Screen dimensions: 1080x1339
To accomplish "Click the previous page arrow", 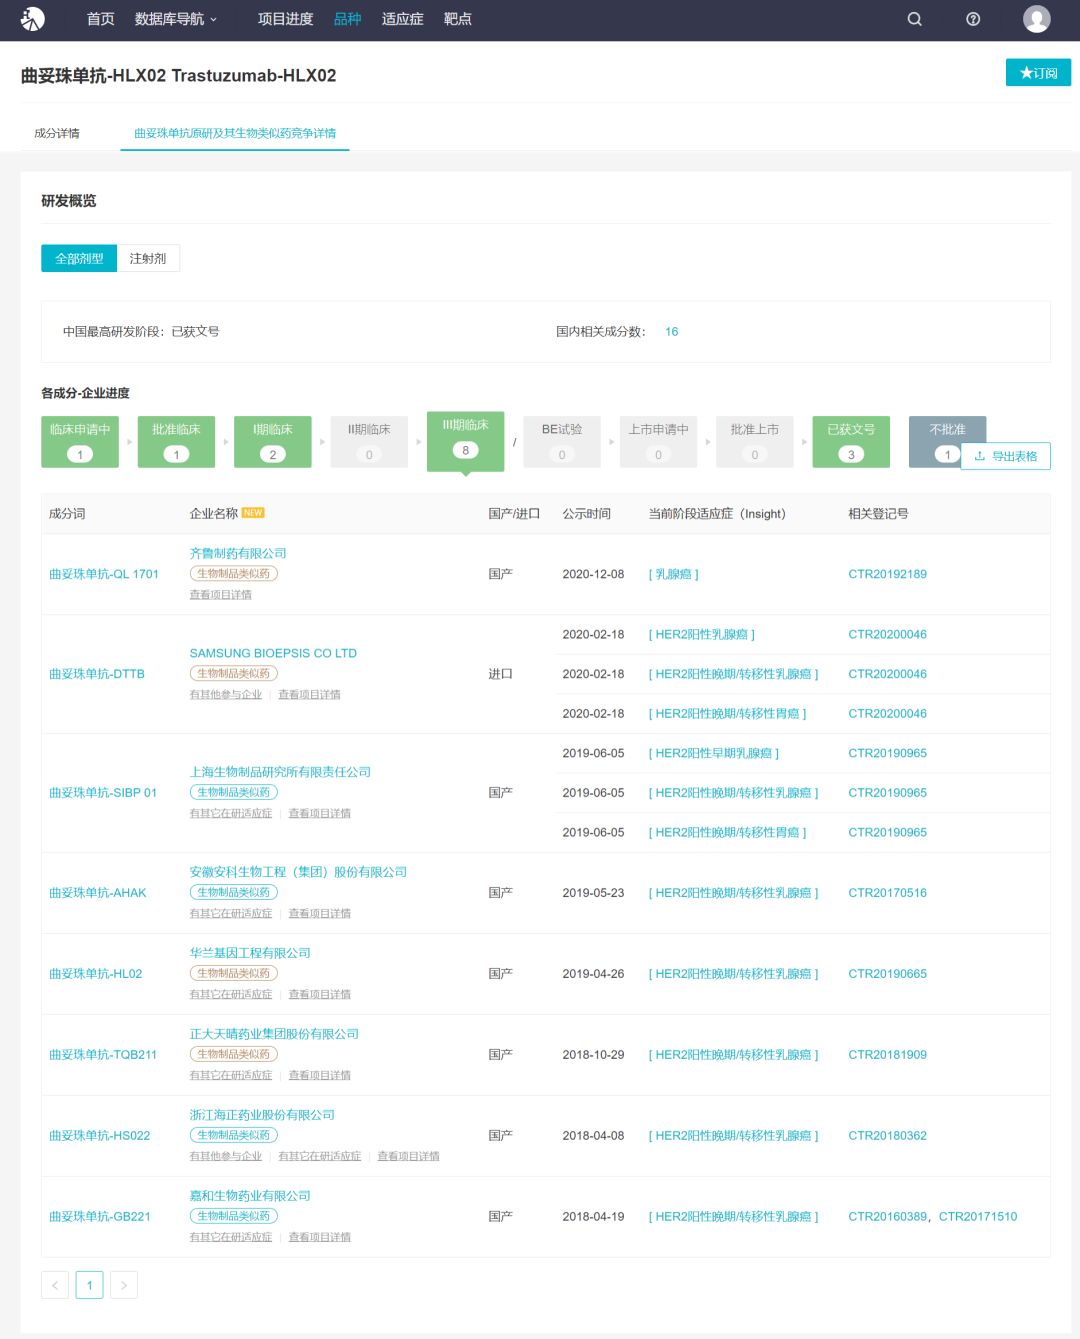I will click(x=55, y=1285).
